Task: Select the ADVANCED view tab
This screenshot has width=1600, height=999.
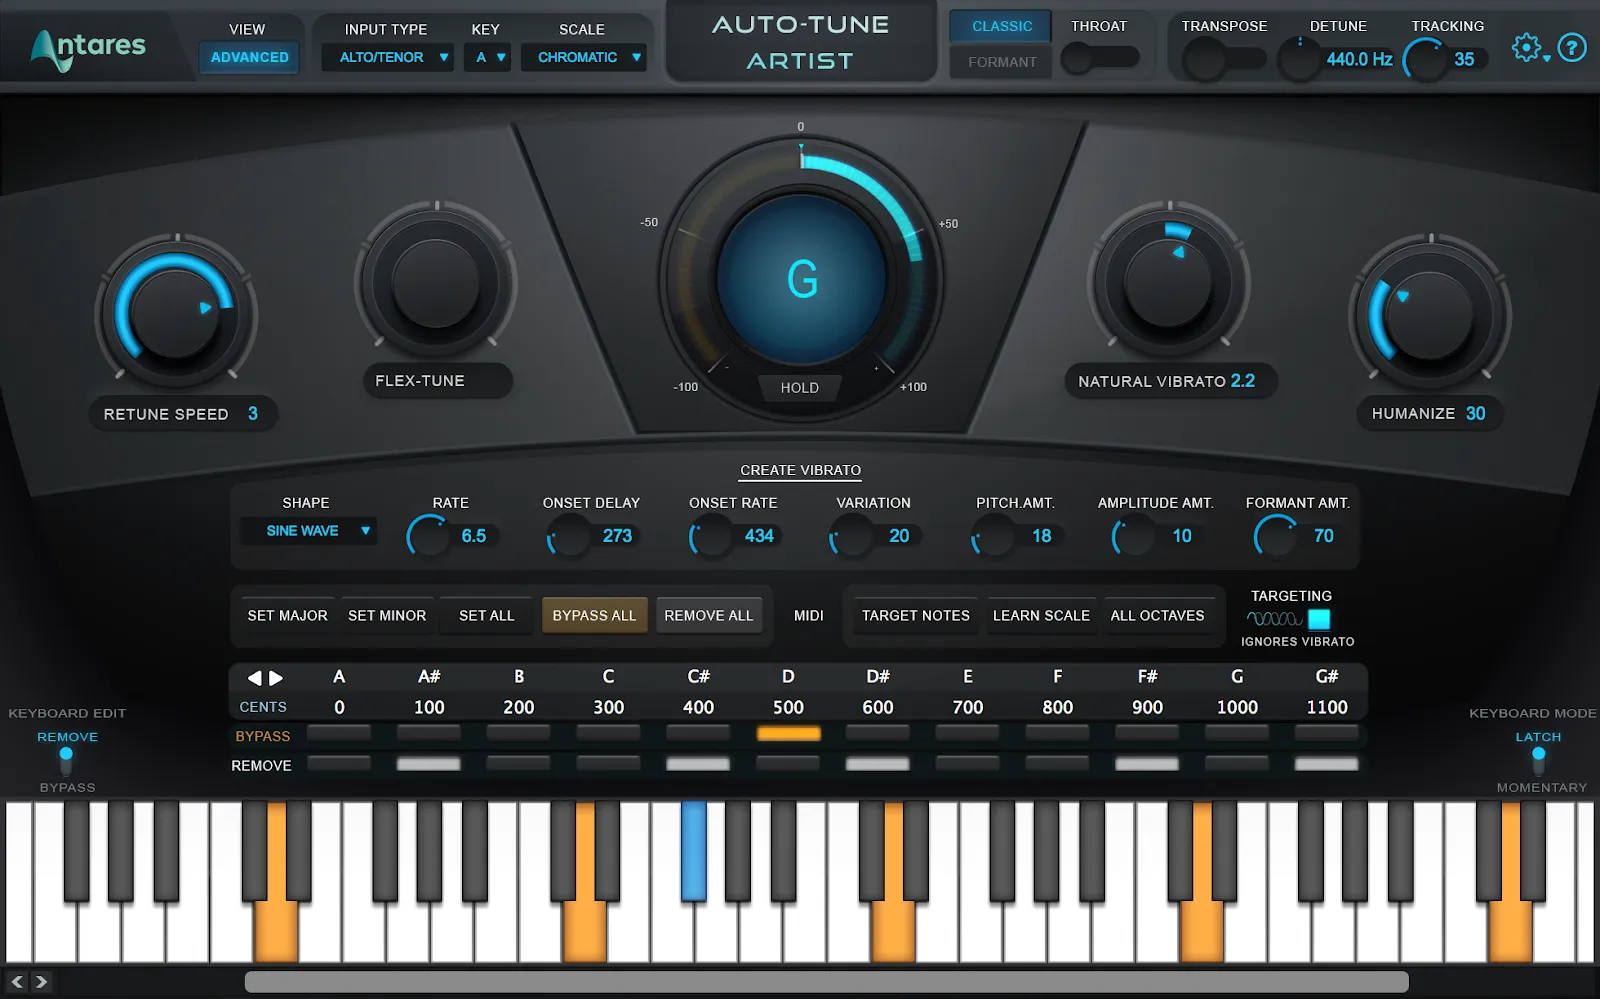Action: pos(248,57)
